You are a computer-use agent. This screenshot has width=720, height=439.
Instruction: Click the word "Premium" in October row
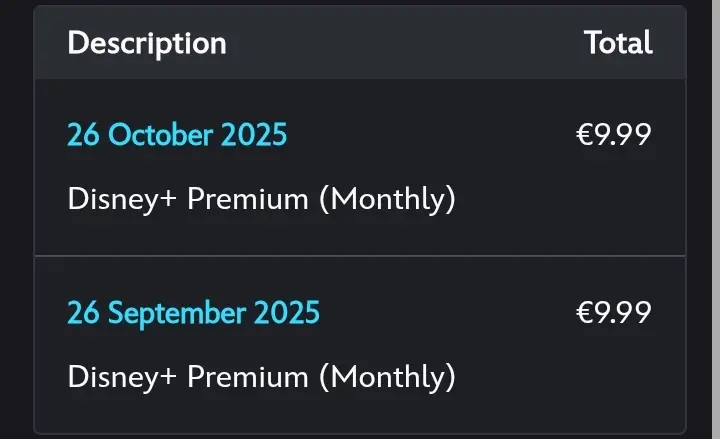click(248, 200)
